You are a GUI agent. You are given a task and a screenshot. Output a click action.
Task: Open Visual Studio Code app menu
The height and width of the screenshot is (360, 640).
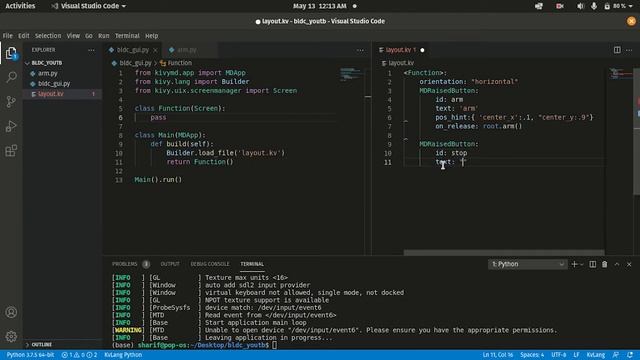[88, 6]
